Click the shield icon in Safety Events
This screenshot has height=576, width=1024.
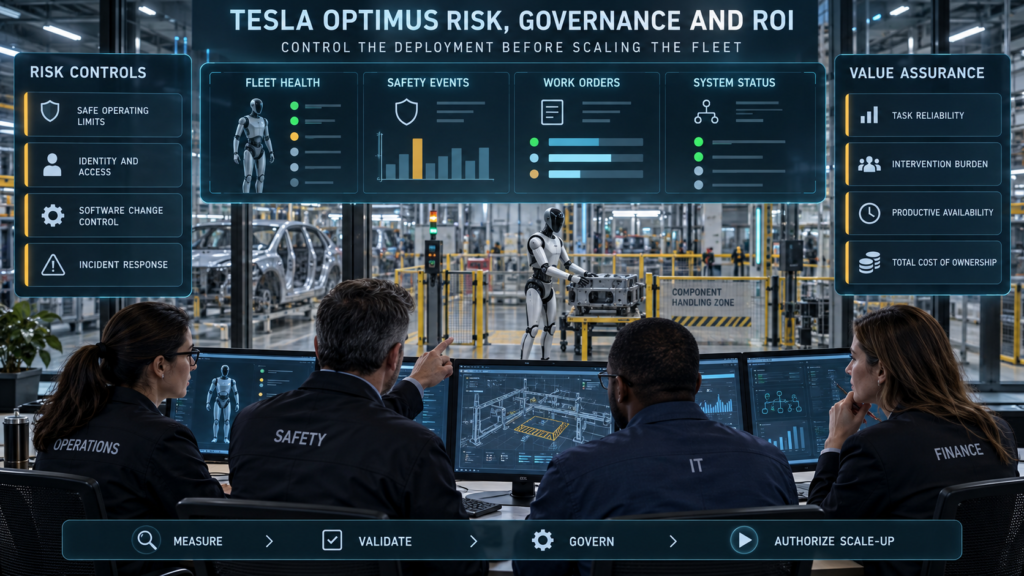tap(406, 112)
